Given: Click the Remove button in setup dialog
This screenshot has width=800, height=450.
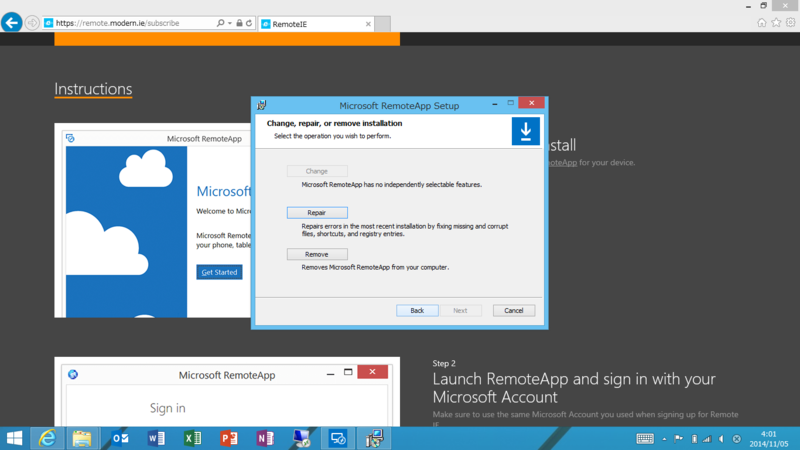Looking at the screenshot, I should pyautogui.click(x=317, y=254).
